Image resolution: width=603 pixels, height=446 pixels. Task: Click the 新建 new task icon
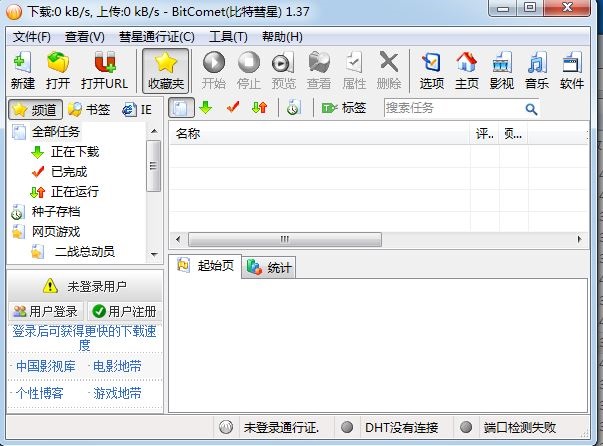23,71
